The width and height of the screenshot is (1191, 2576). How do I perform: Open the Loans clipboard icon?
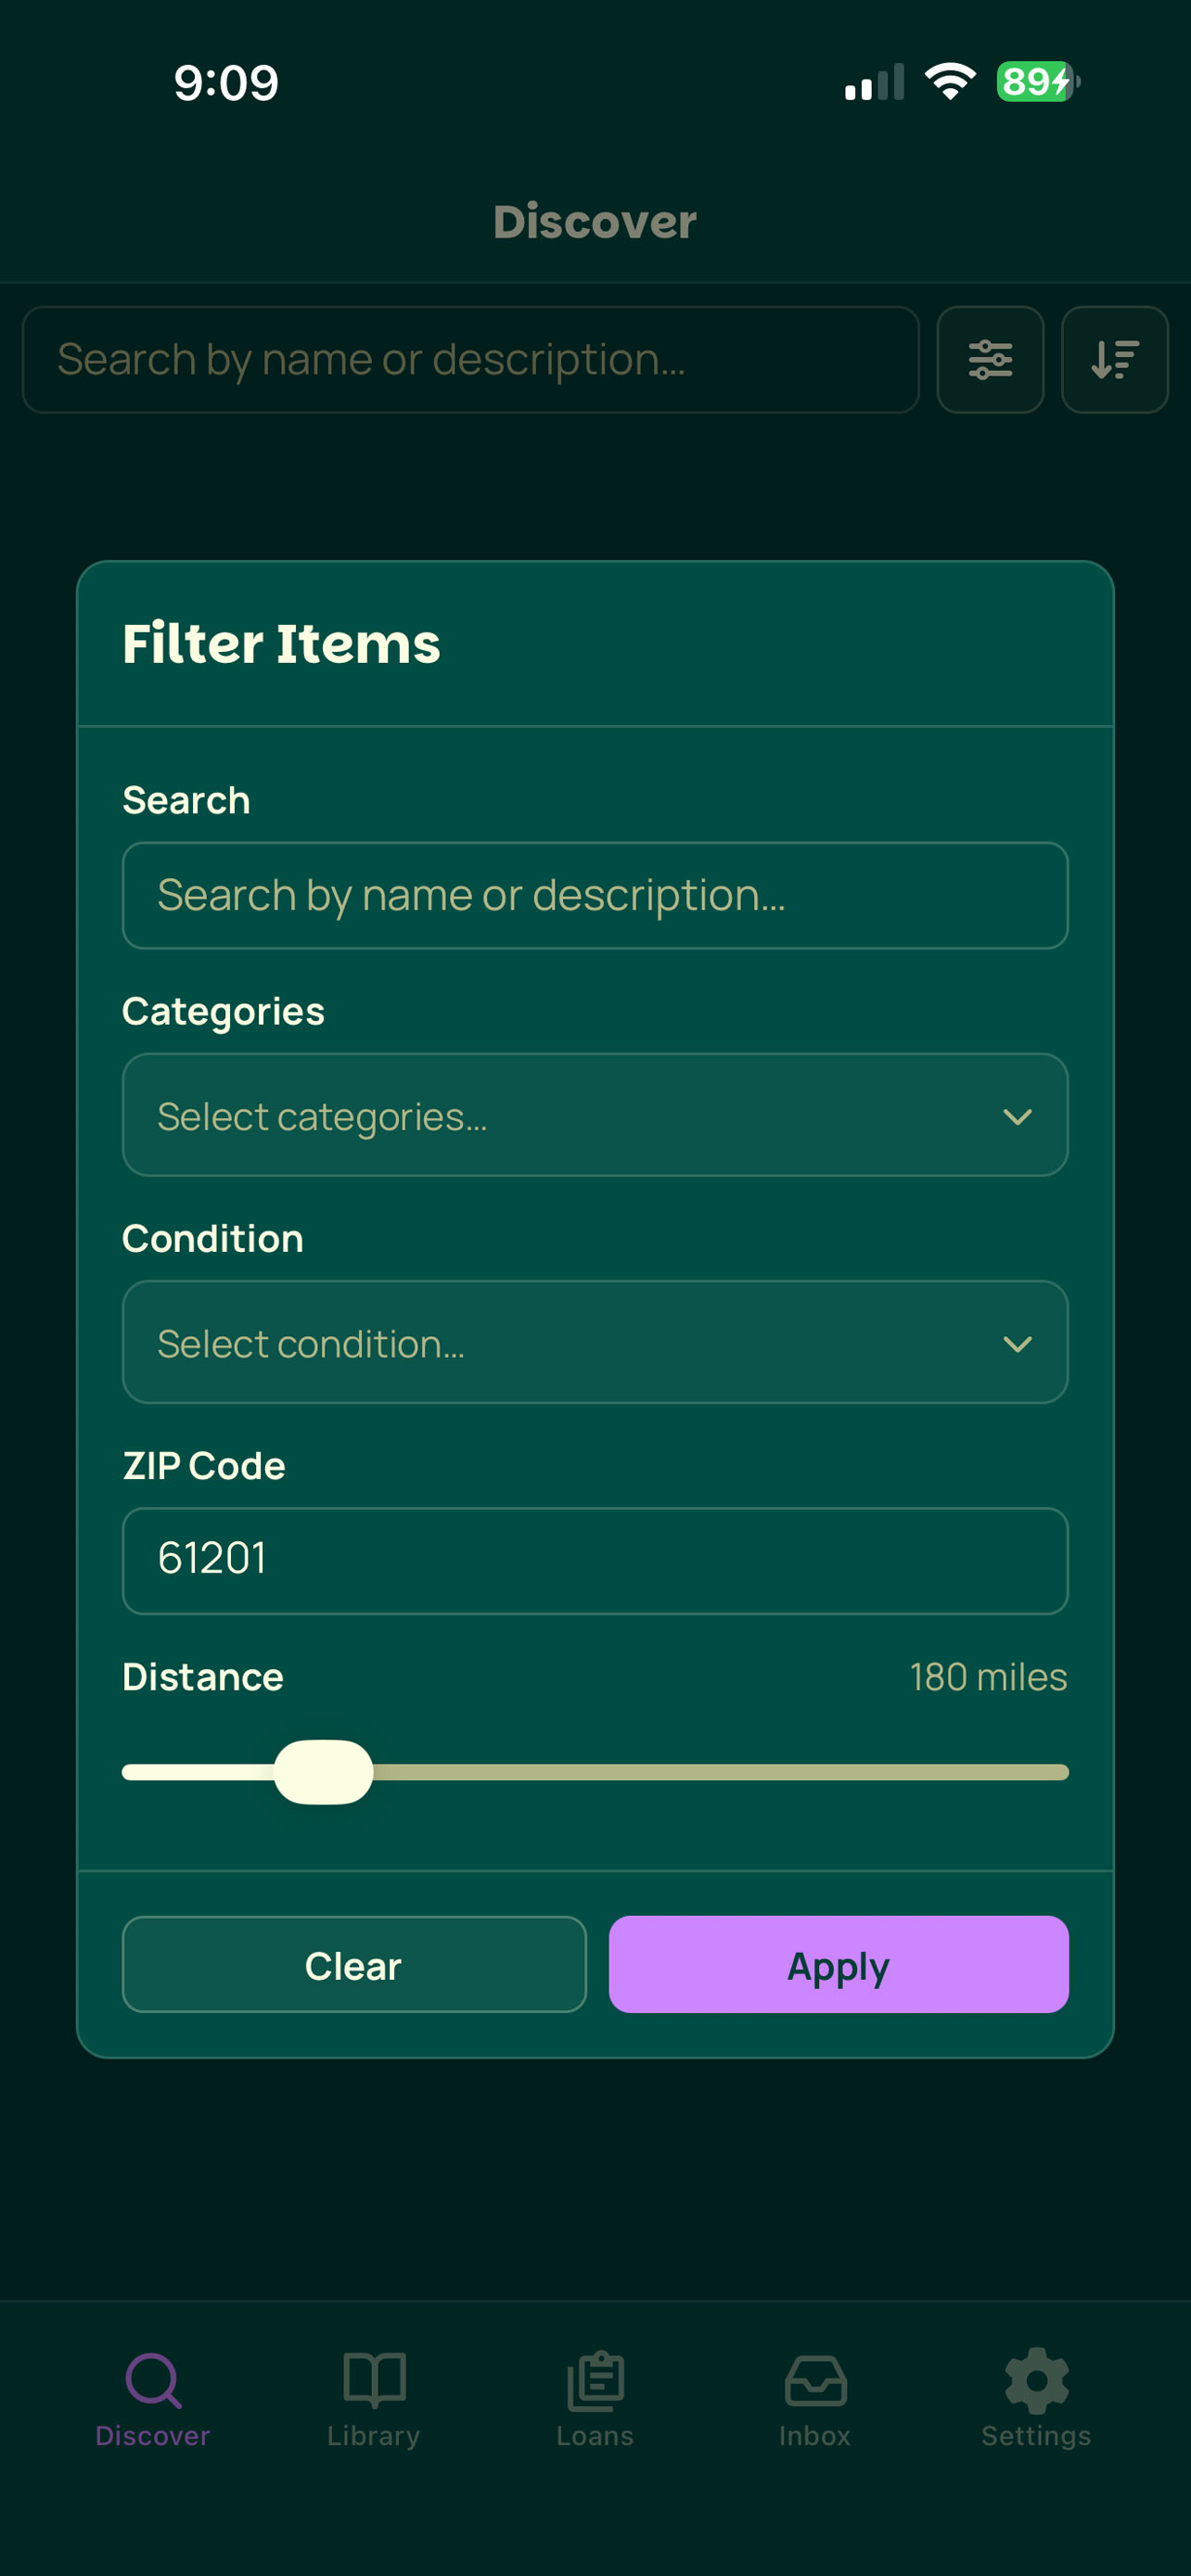pyautogui.click(x=595, y=2381)
